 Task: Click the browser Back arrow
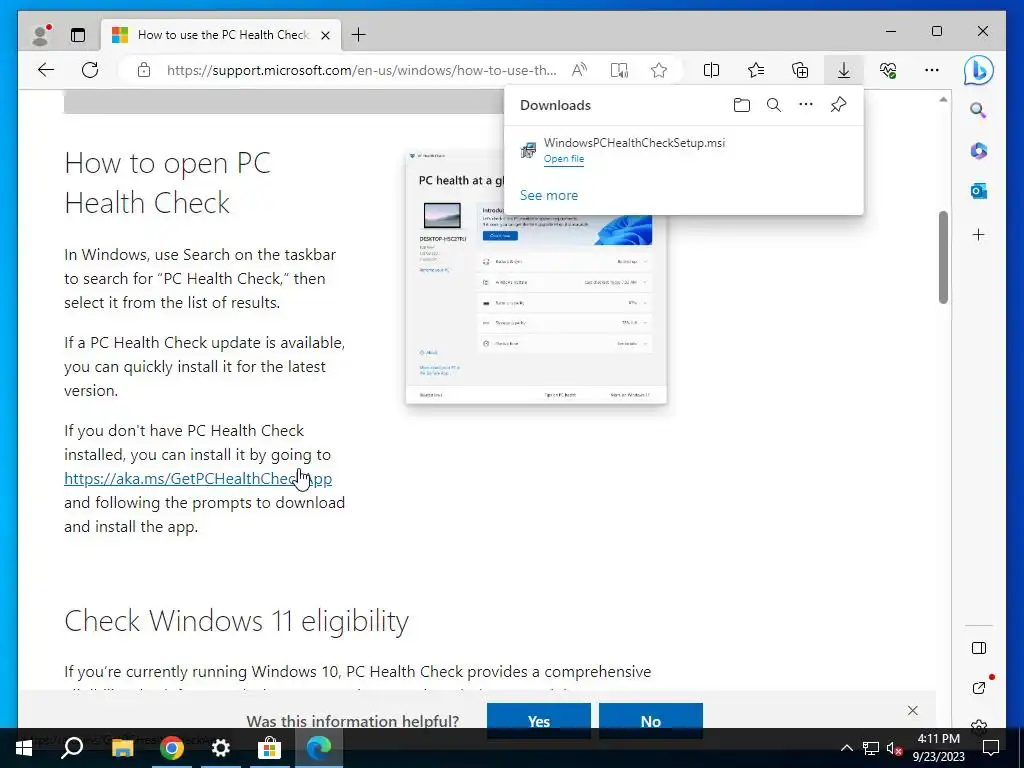pyautogui.click(x=46, y=70)
